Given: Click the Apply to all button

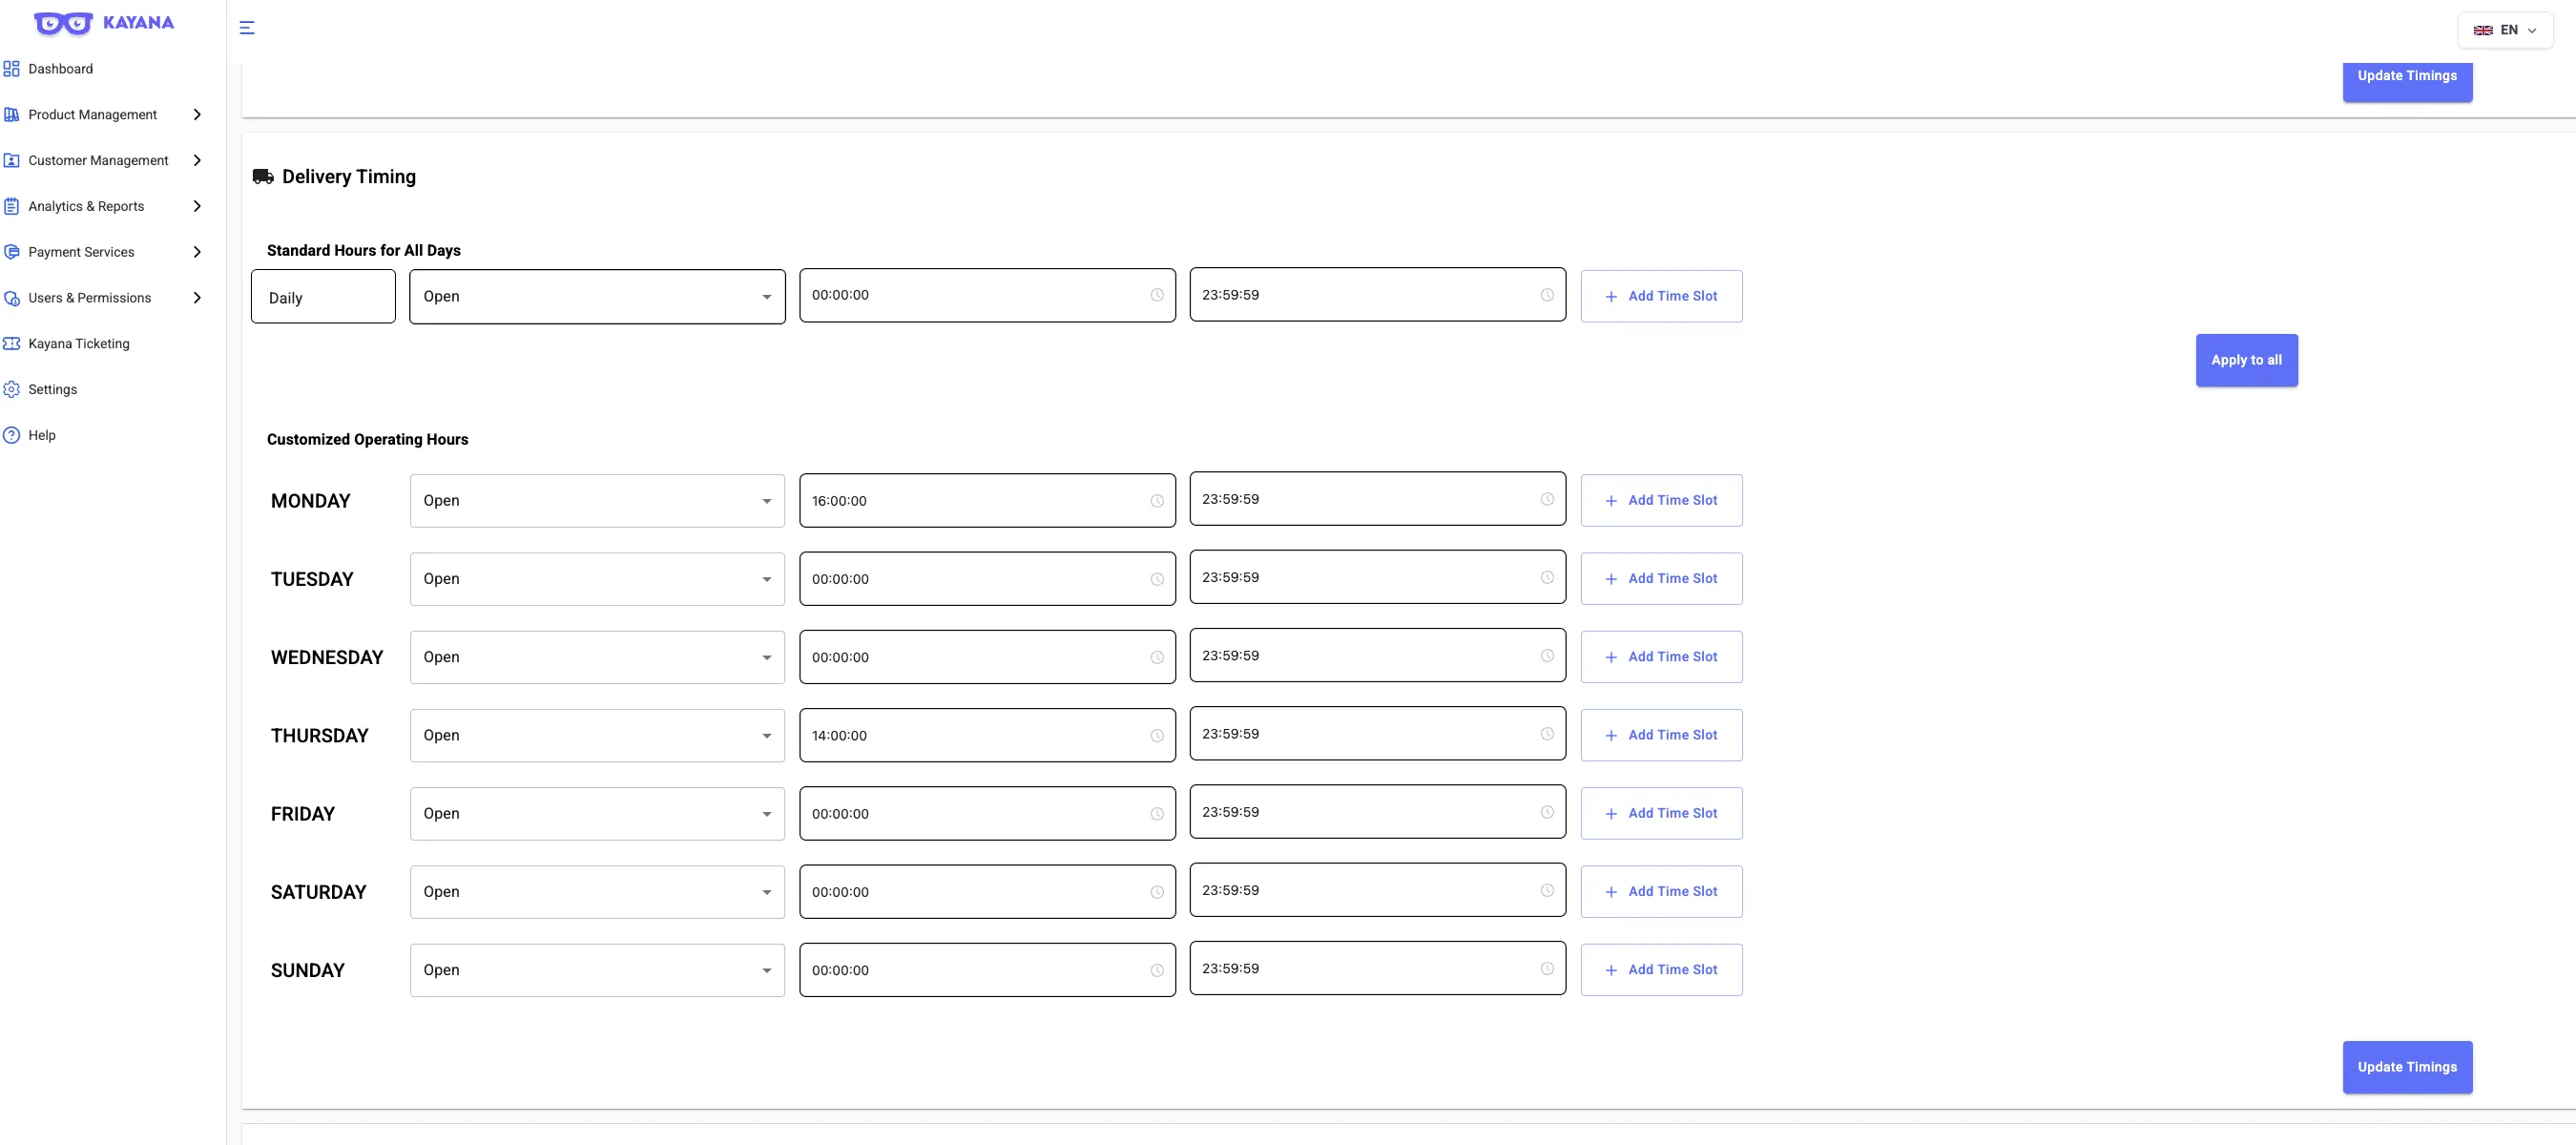Looking at the screenshot, I should tap(2246, 360).
